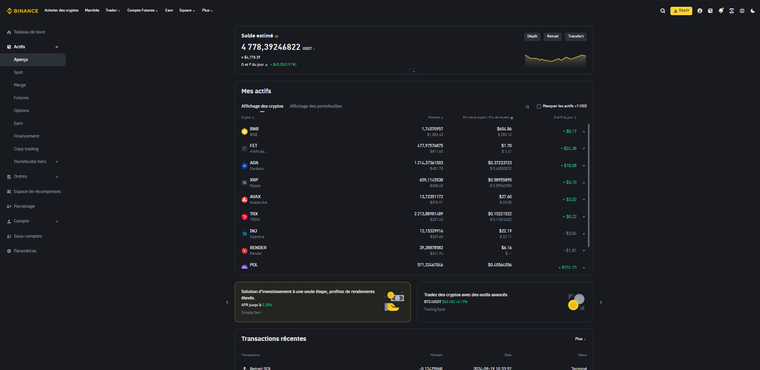Click the assets list scrollbar
The width and height of the screenshot is (760, 370).
coord(589,185)
